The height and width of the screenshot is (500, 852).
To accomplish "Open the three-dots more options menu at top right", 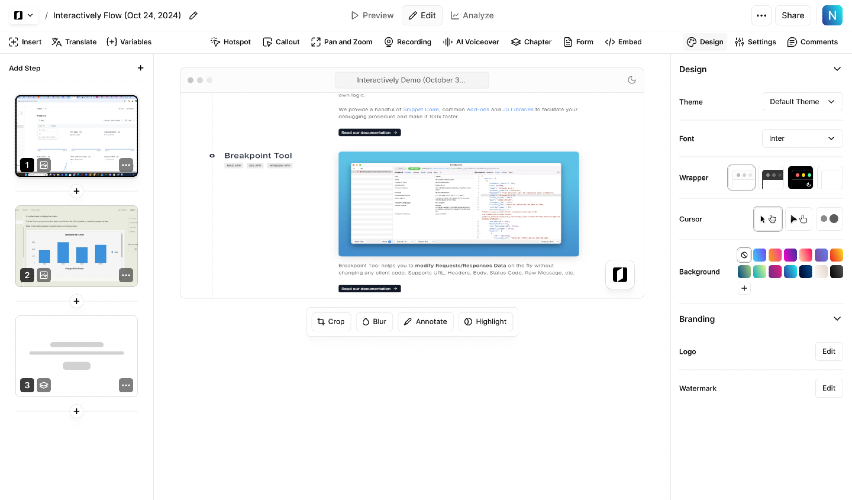I will pyautogui.click(x=761, y=15).
